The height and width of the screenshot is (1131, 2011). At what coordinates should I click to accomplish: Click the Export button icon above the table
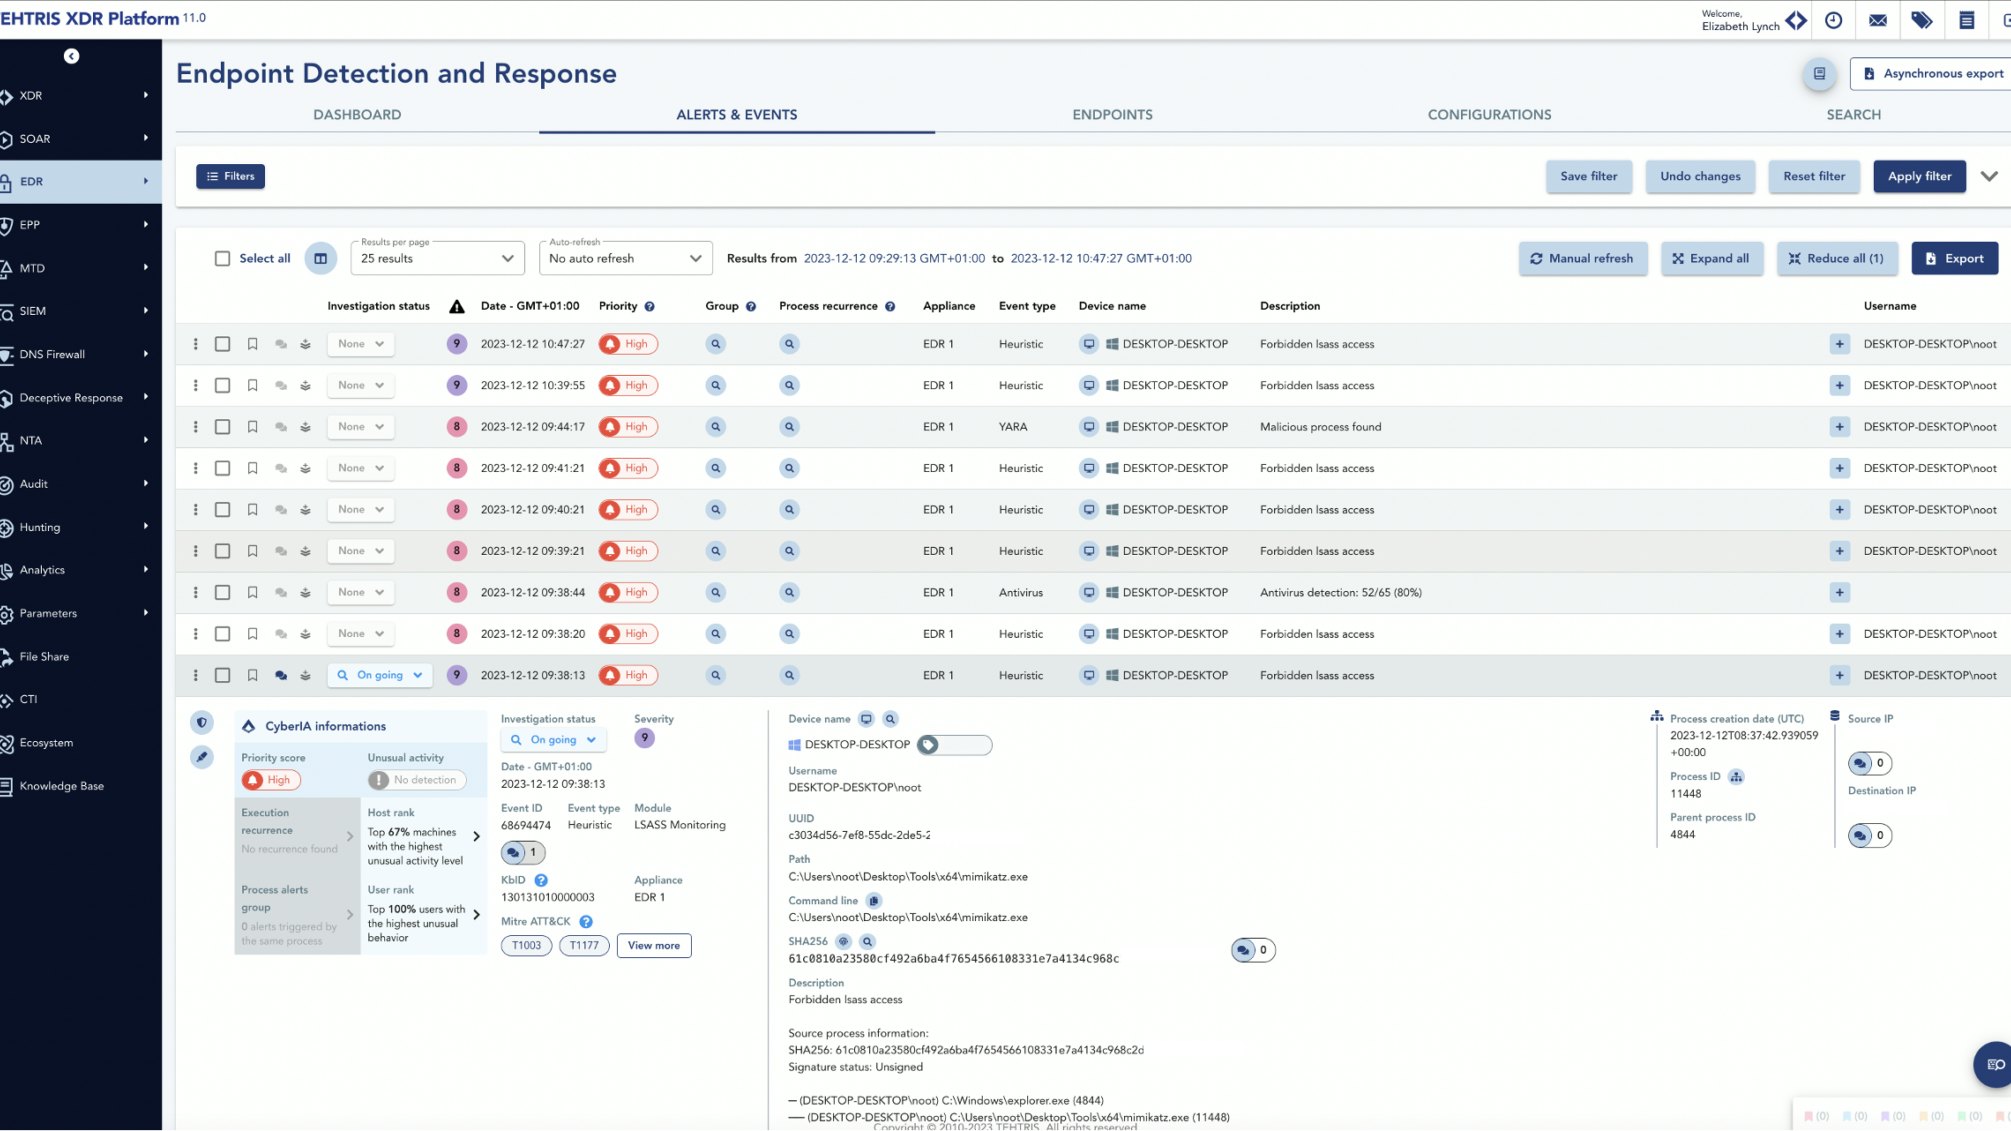click(1932, 258)
